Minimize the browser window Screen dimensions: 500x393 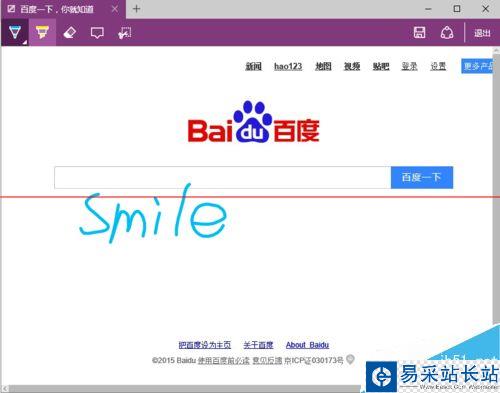coord(429,9)
